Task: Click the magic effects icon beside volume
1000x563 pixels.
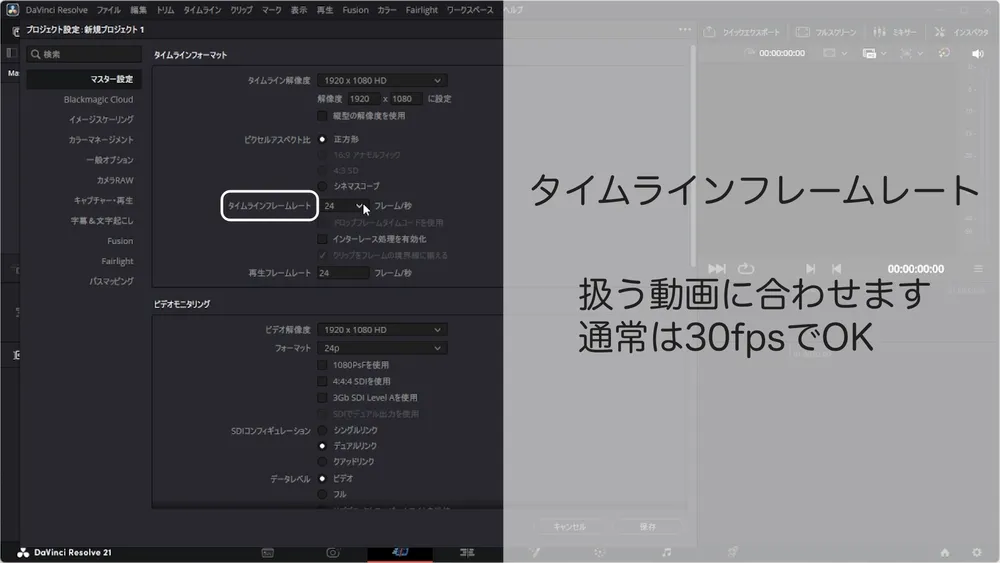Action: 944,53
